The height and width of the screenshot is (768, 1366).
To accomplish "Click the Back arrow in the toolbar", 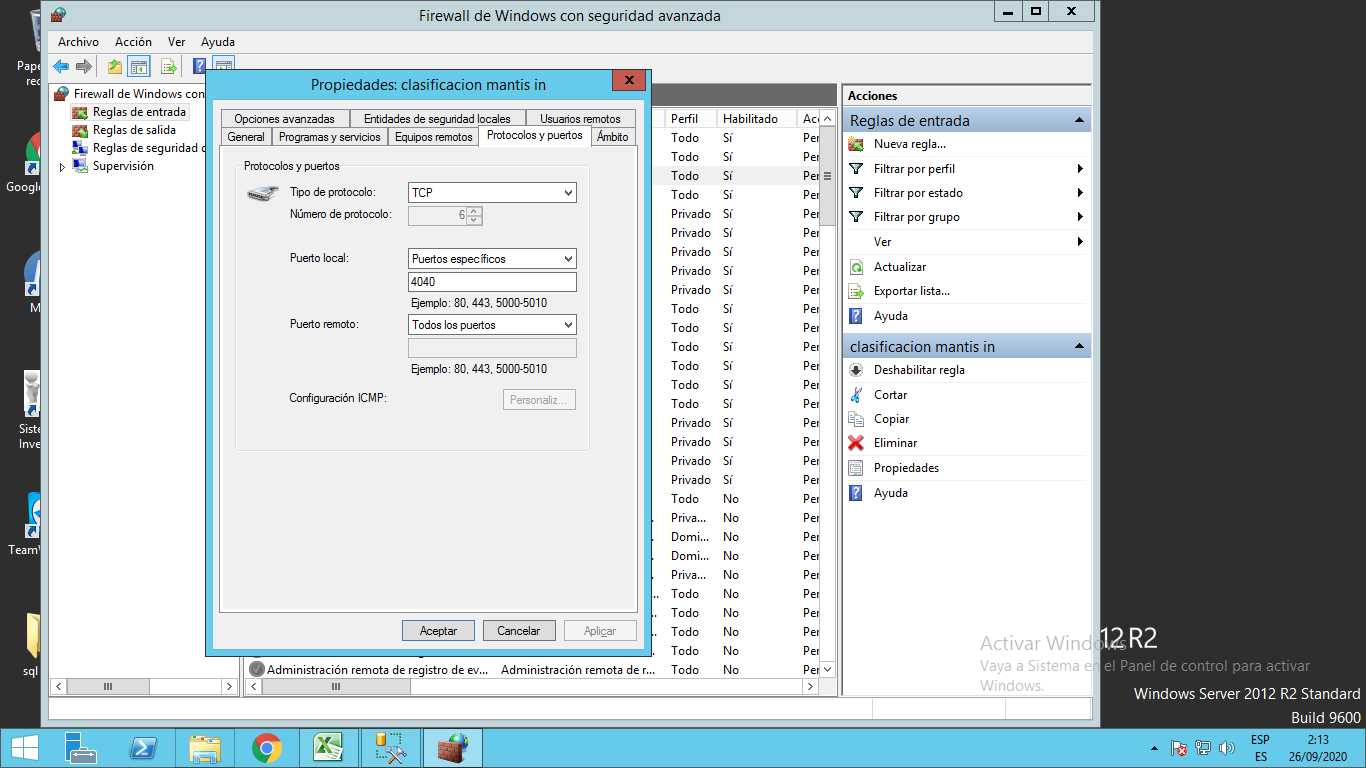I will 61,66.
